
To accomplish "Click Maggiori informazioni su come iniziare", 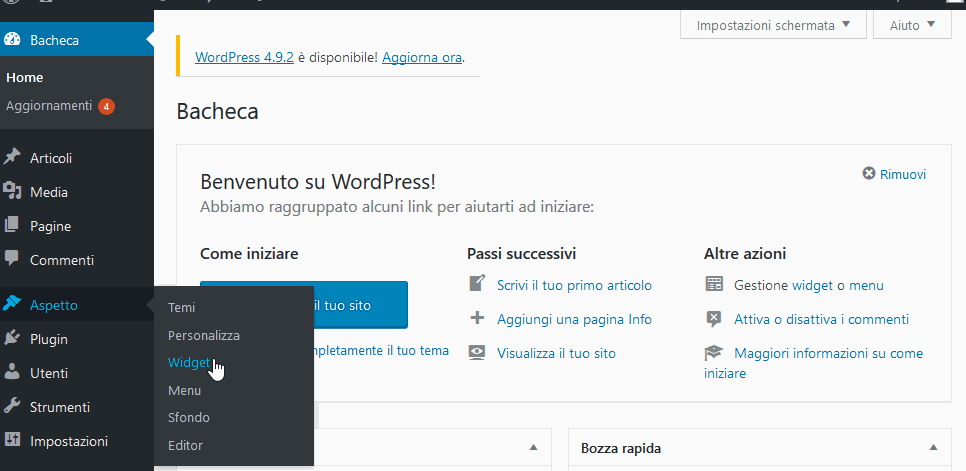I will coord(813,363).
